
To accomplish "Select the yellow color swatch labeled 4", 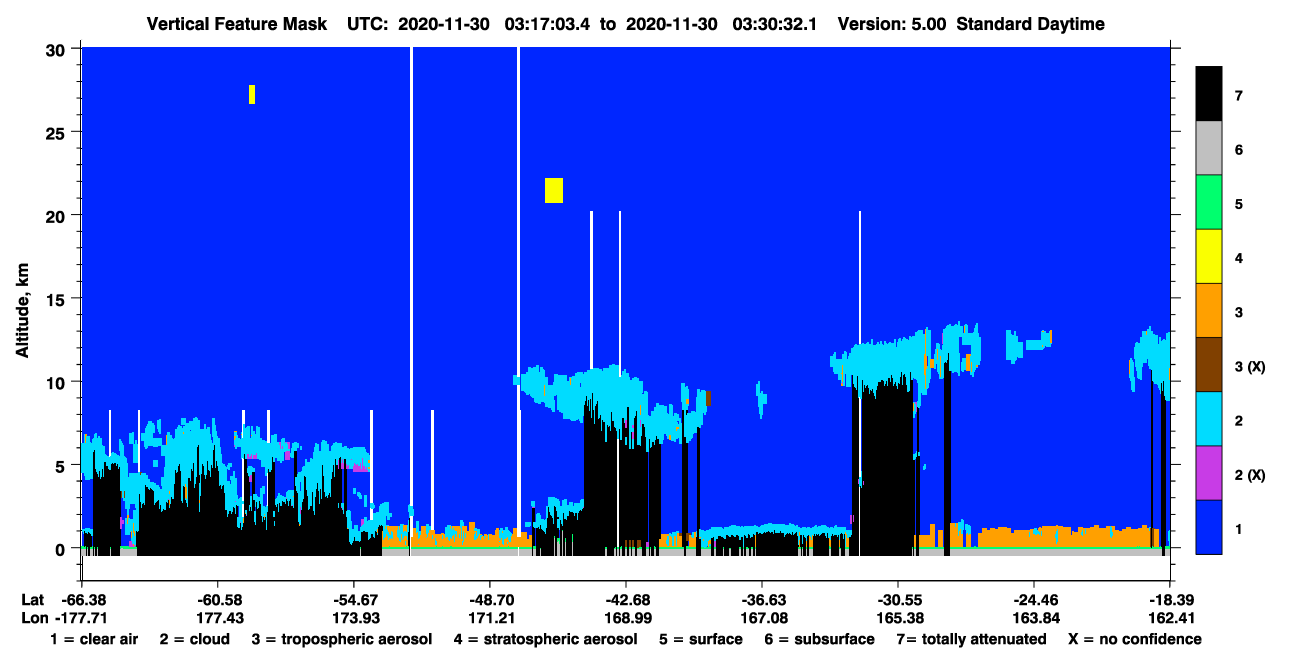I will pos(1209,257).
